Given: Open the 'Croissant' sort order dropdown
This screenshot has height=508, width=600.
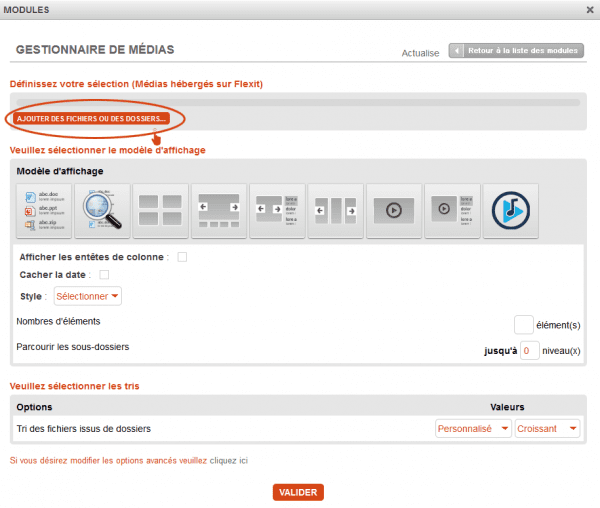Looking at the screenshot, I should (548, 428).
